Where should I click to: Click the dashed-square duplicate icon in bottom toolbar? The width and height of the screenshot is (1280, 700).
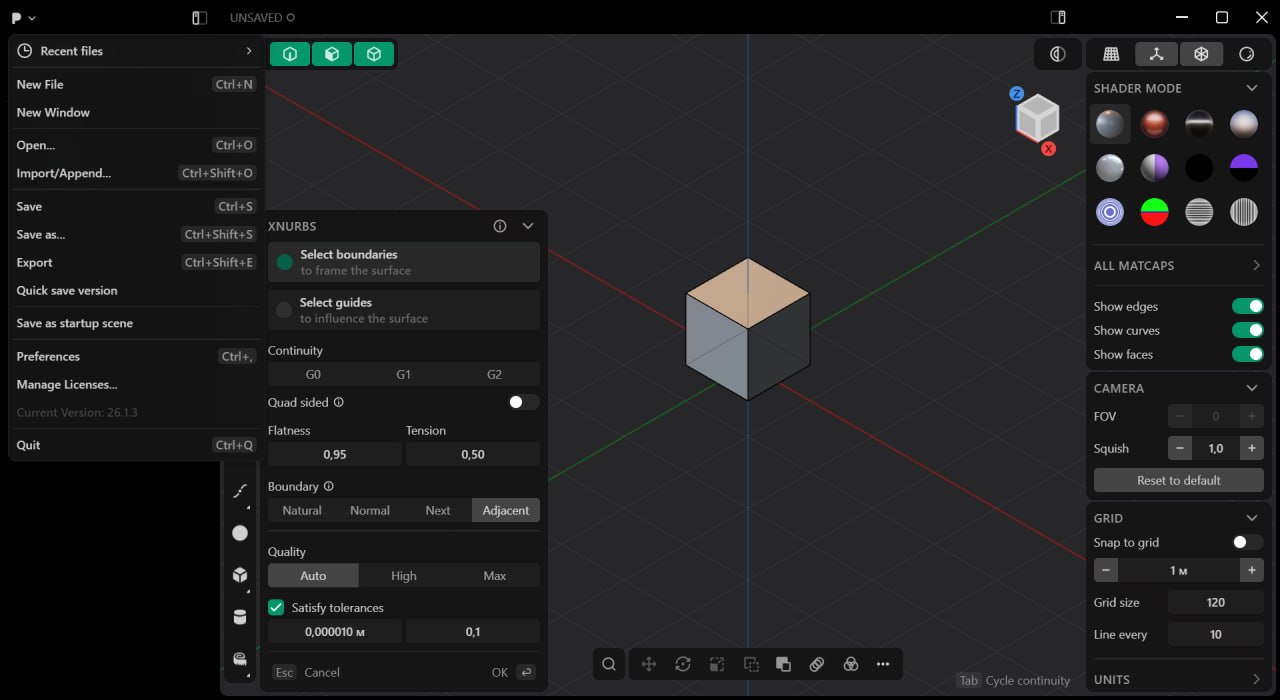click(x=751, y=664)
